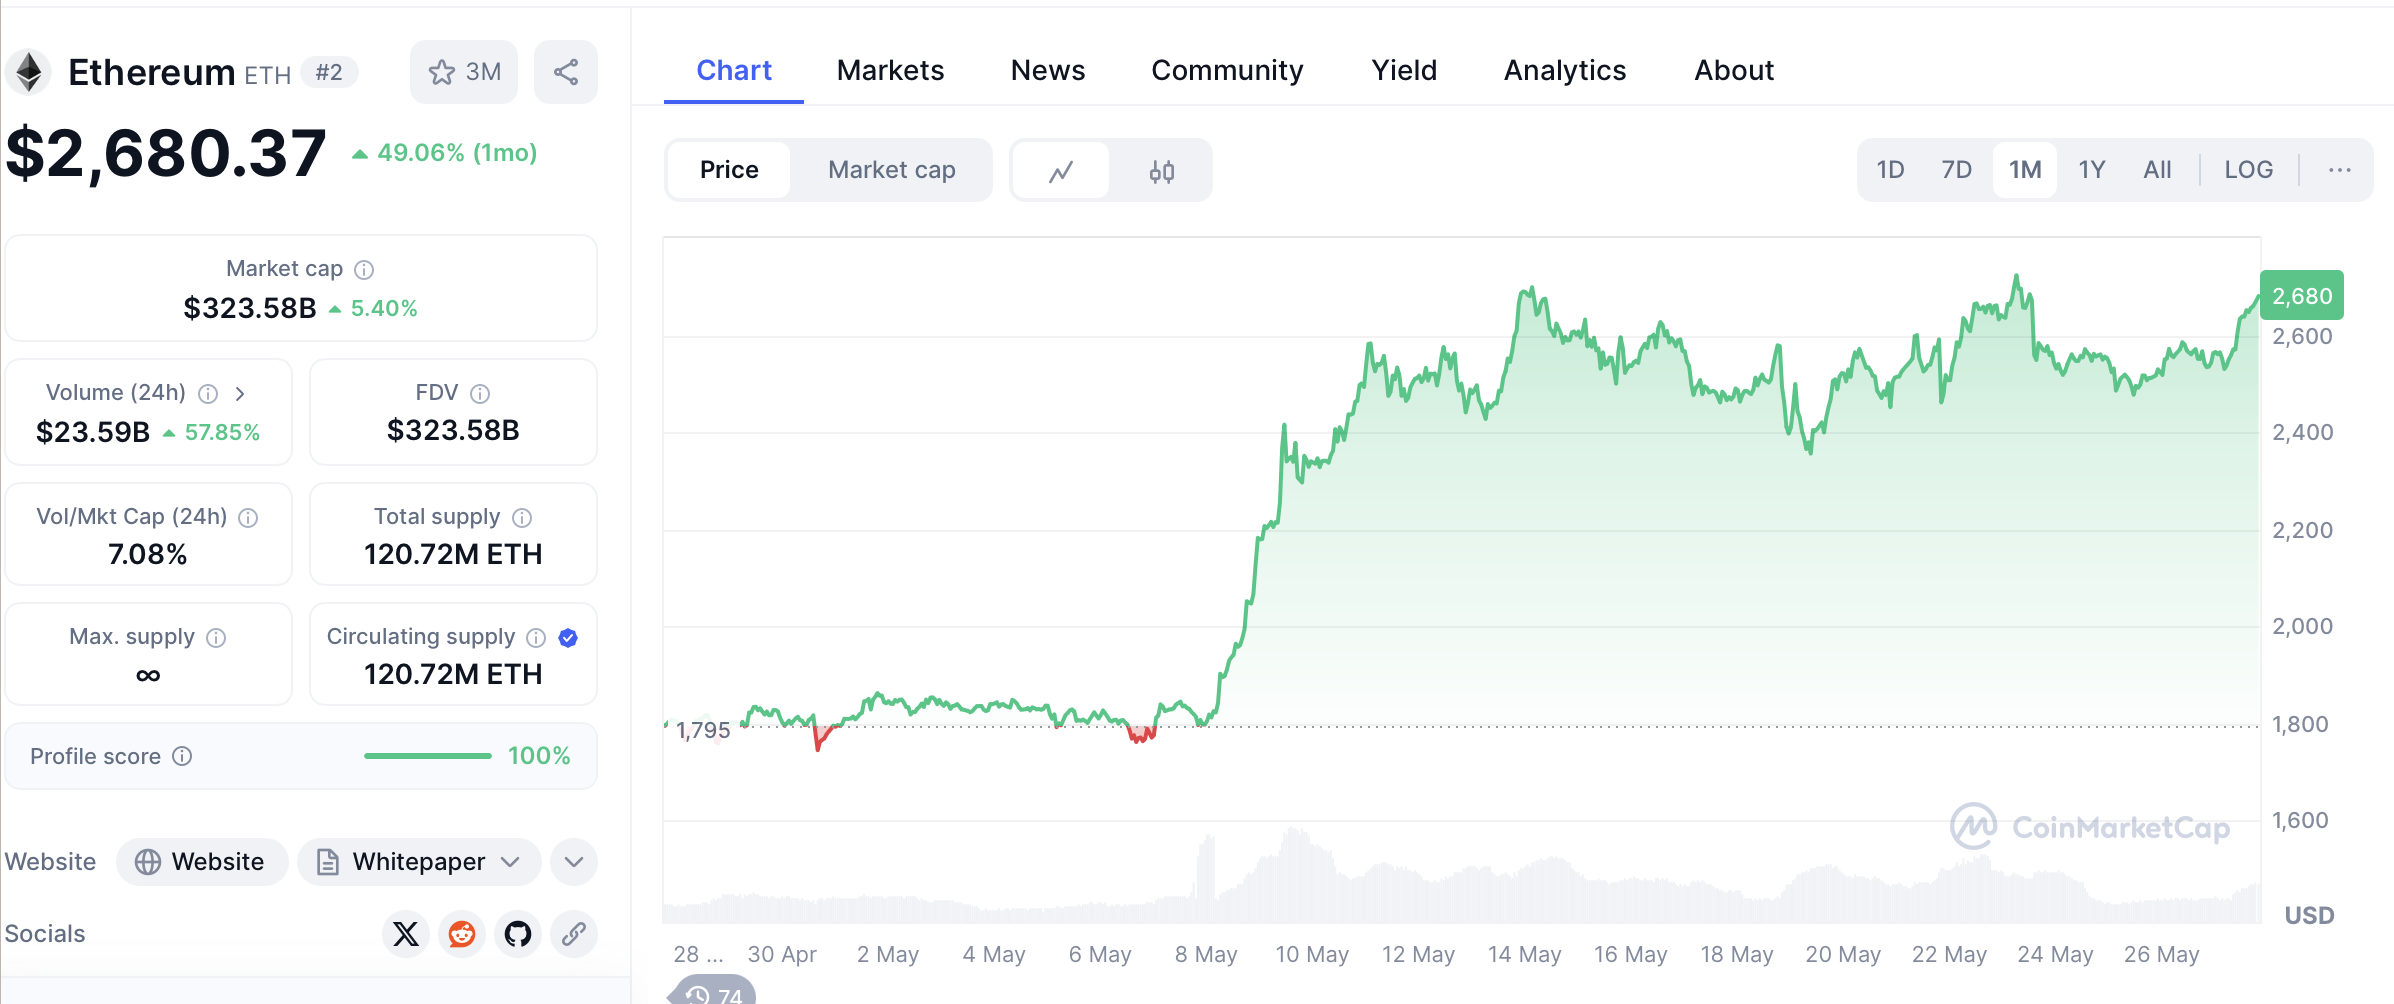Expand more website links chevron
2394x1004 pixels.
pos(574,862)
